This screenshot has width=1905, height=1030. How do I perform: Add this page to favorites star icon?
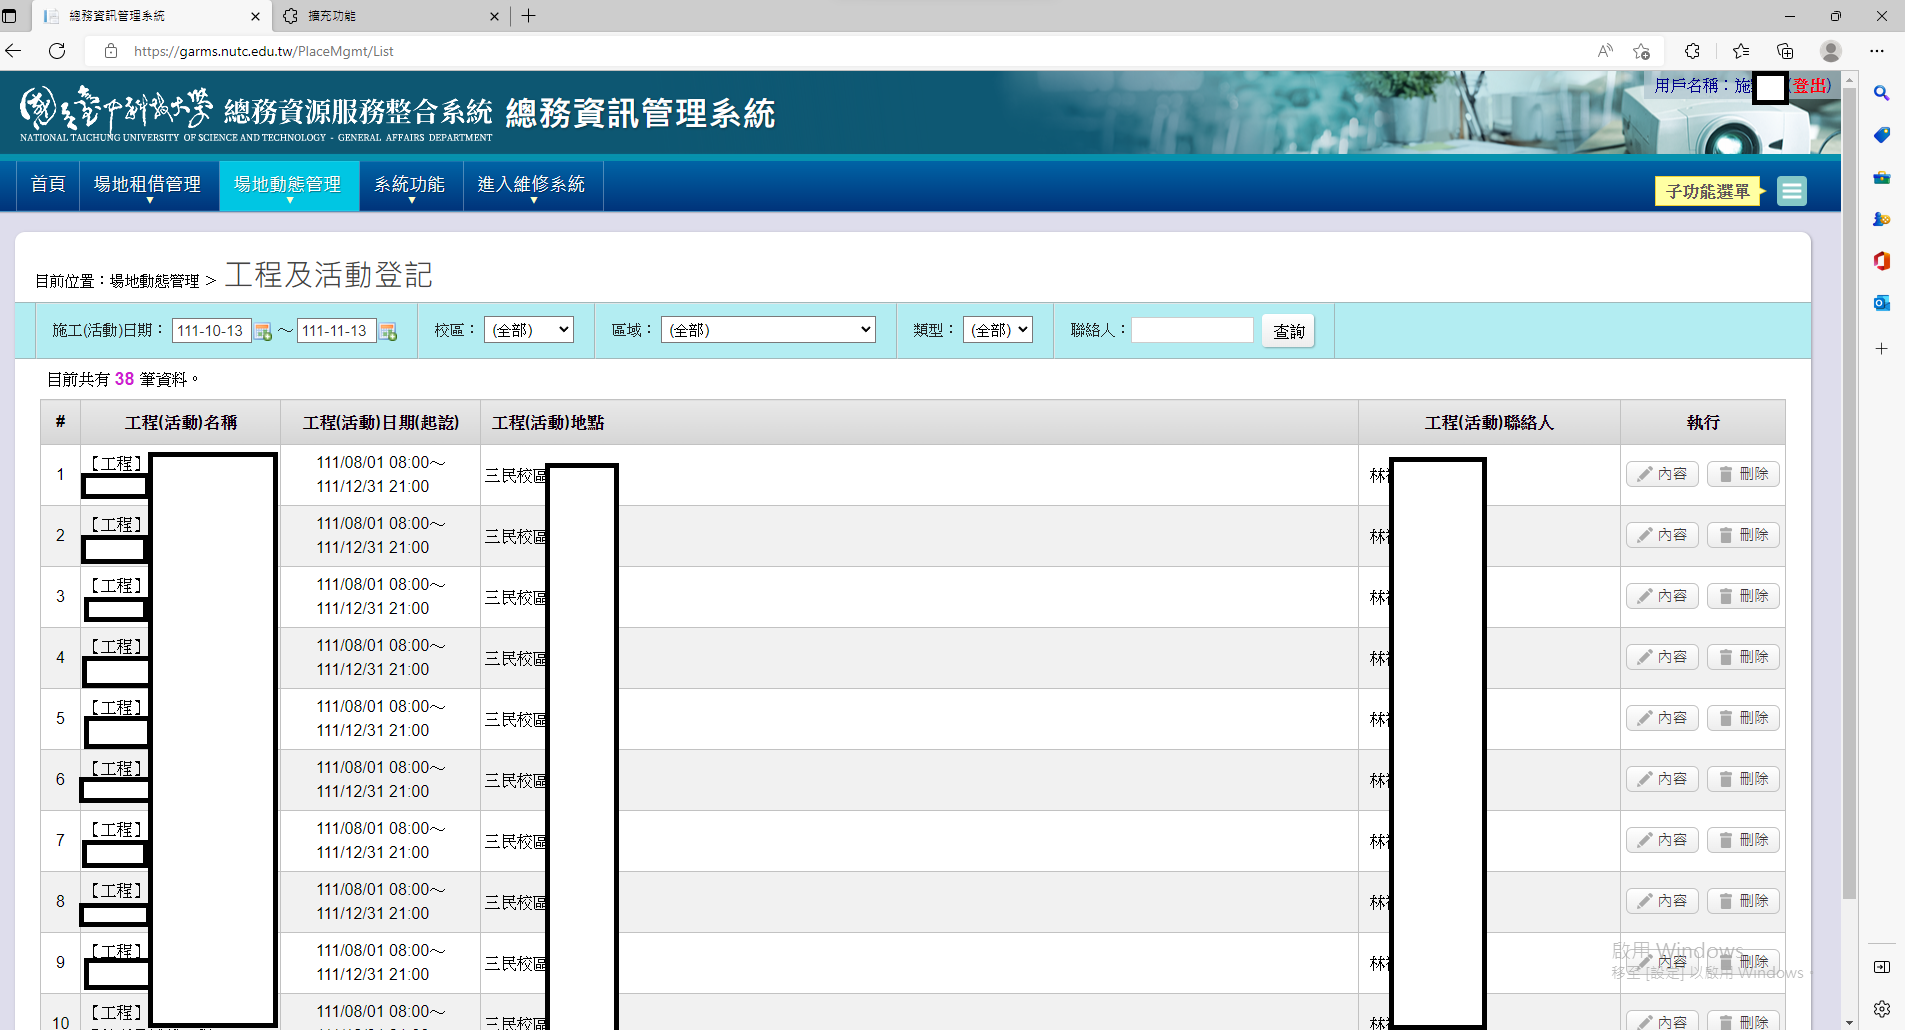coord(1641,51)
